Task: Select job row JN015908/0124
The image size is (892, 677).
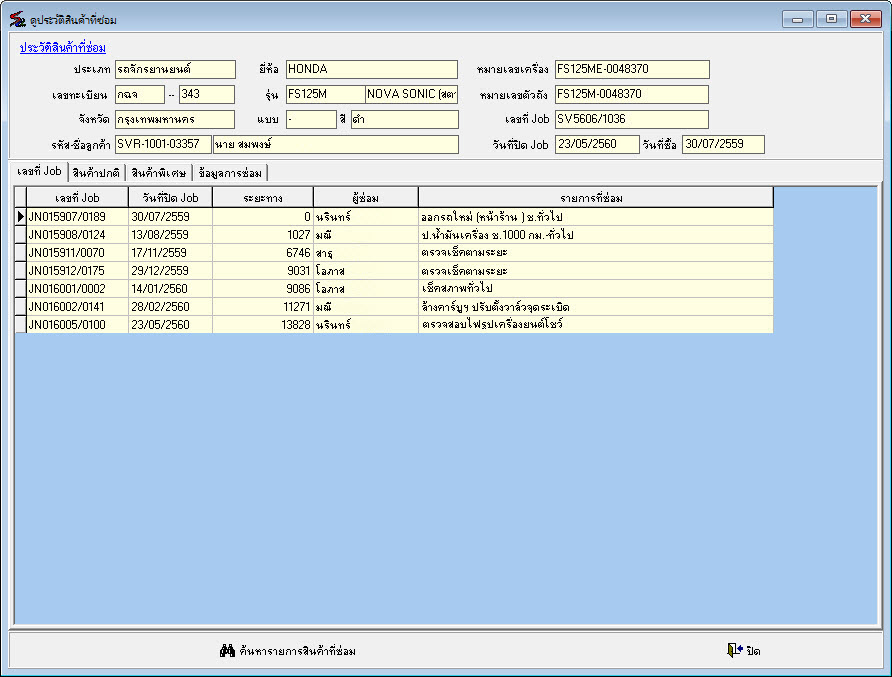Action: tap(394, 235)
